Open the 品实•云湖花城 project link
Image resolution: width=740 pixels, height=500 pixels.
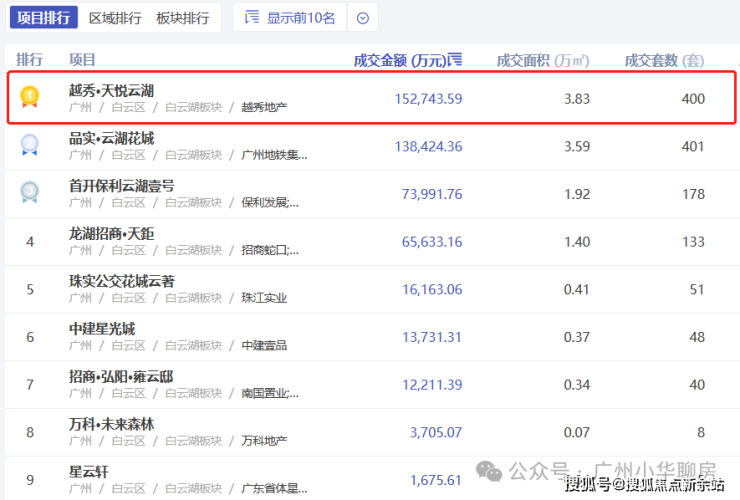[111, 138]
